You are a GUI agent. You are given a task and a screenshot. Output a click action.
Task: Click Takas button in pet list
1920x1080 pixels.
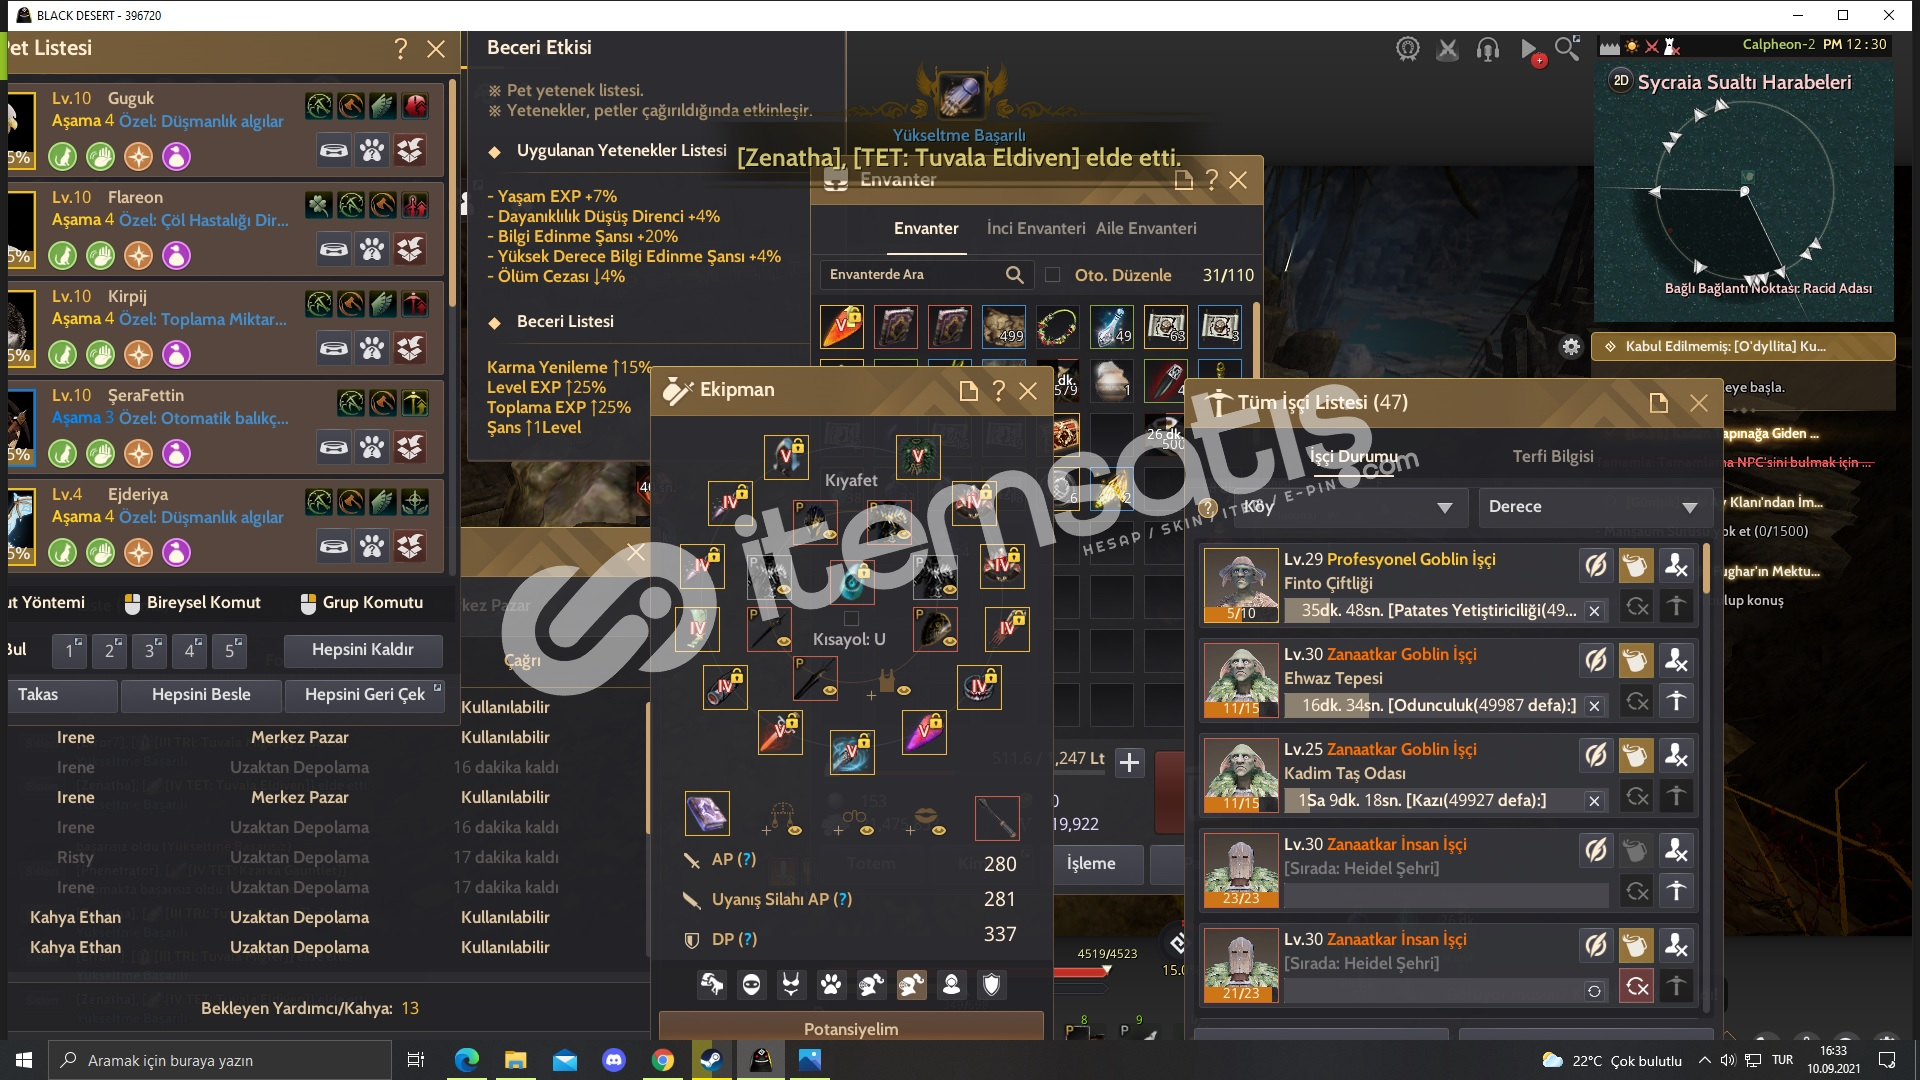(62, 695)
